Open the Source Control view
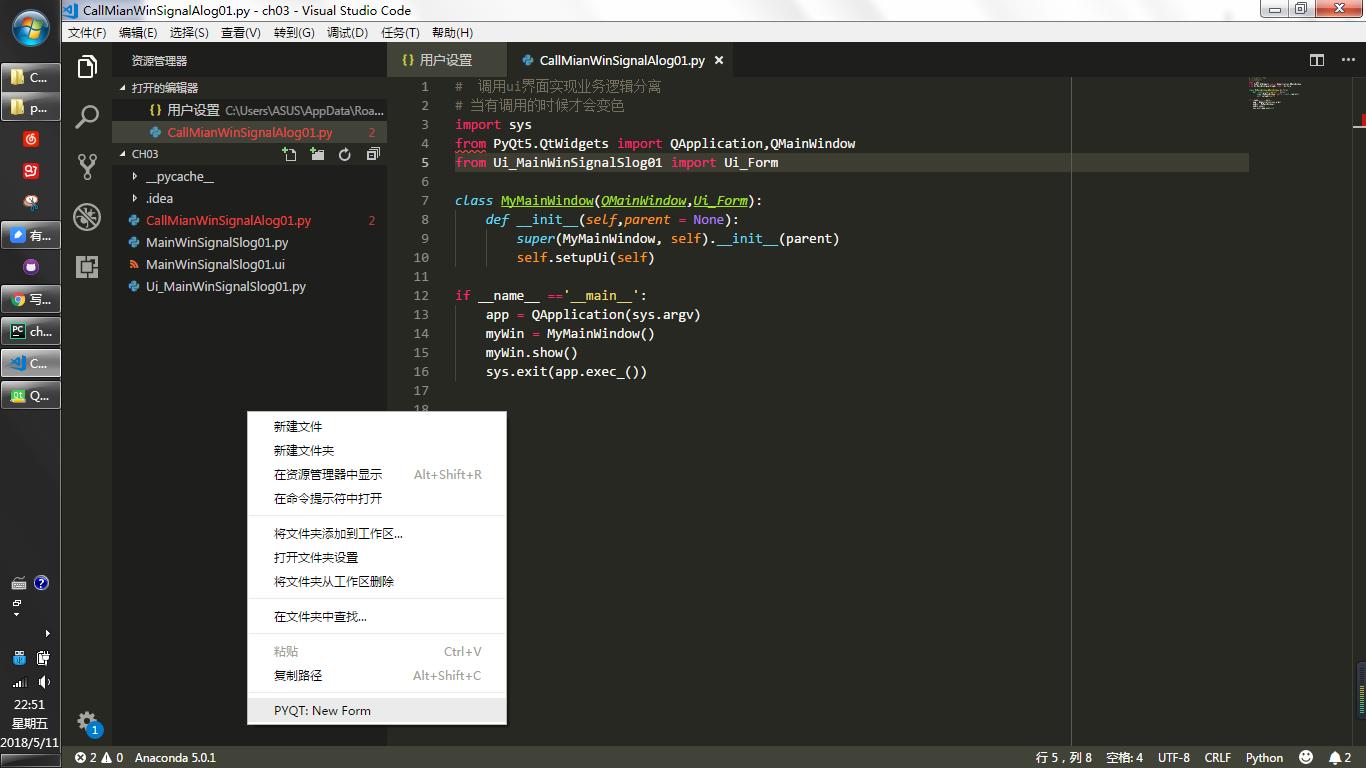 (x=87, y=166)
